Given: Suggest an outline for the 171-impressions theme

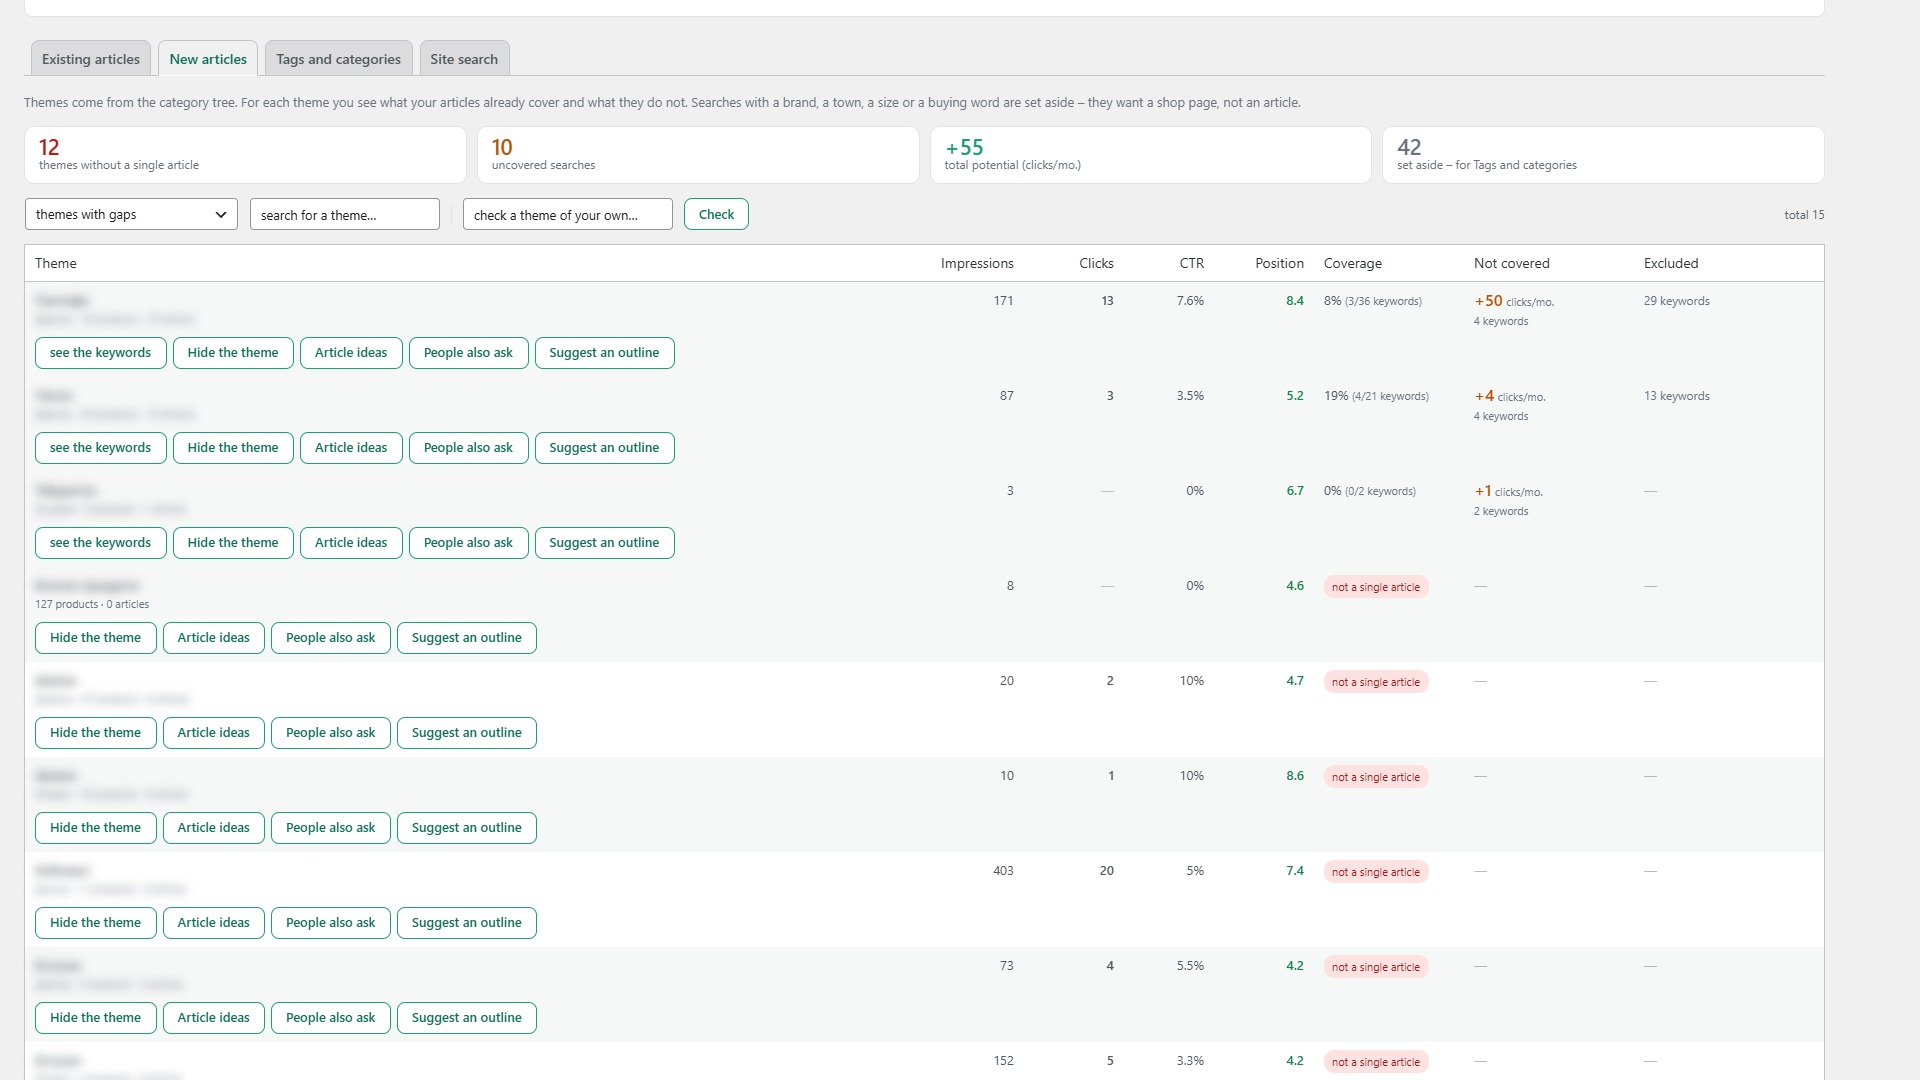Looking at the screenshot, I should tap(604, 353).
